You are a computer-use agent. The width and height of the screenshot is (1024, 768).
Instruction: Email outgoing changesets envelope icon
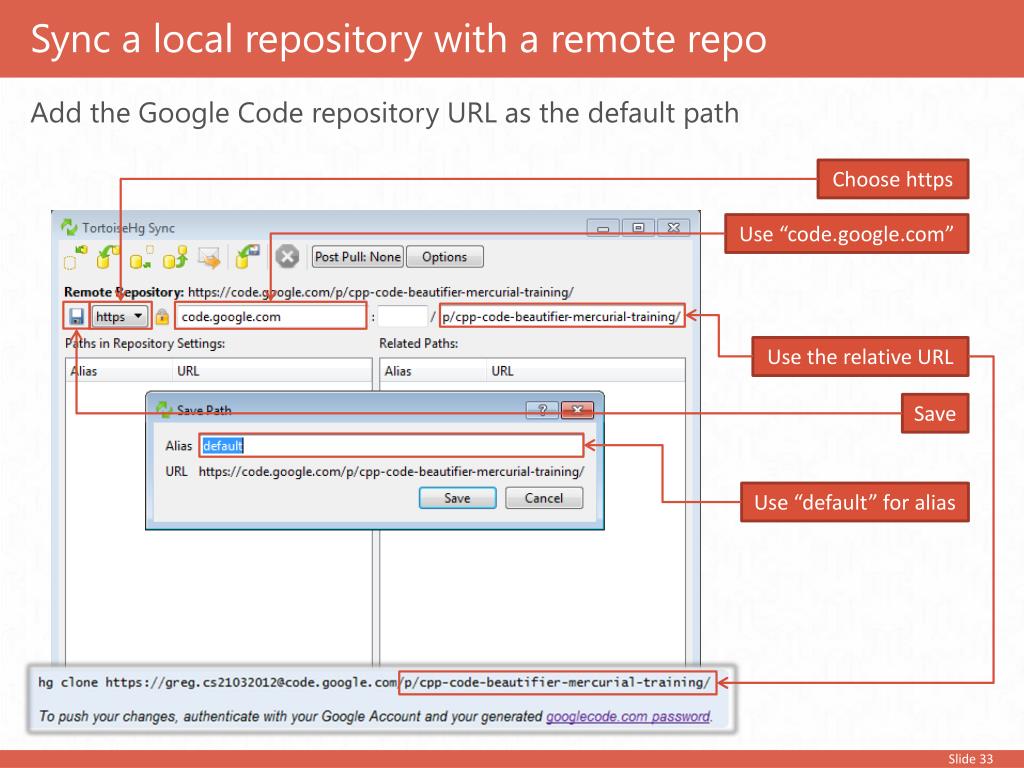(210, 257)
